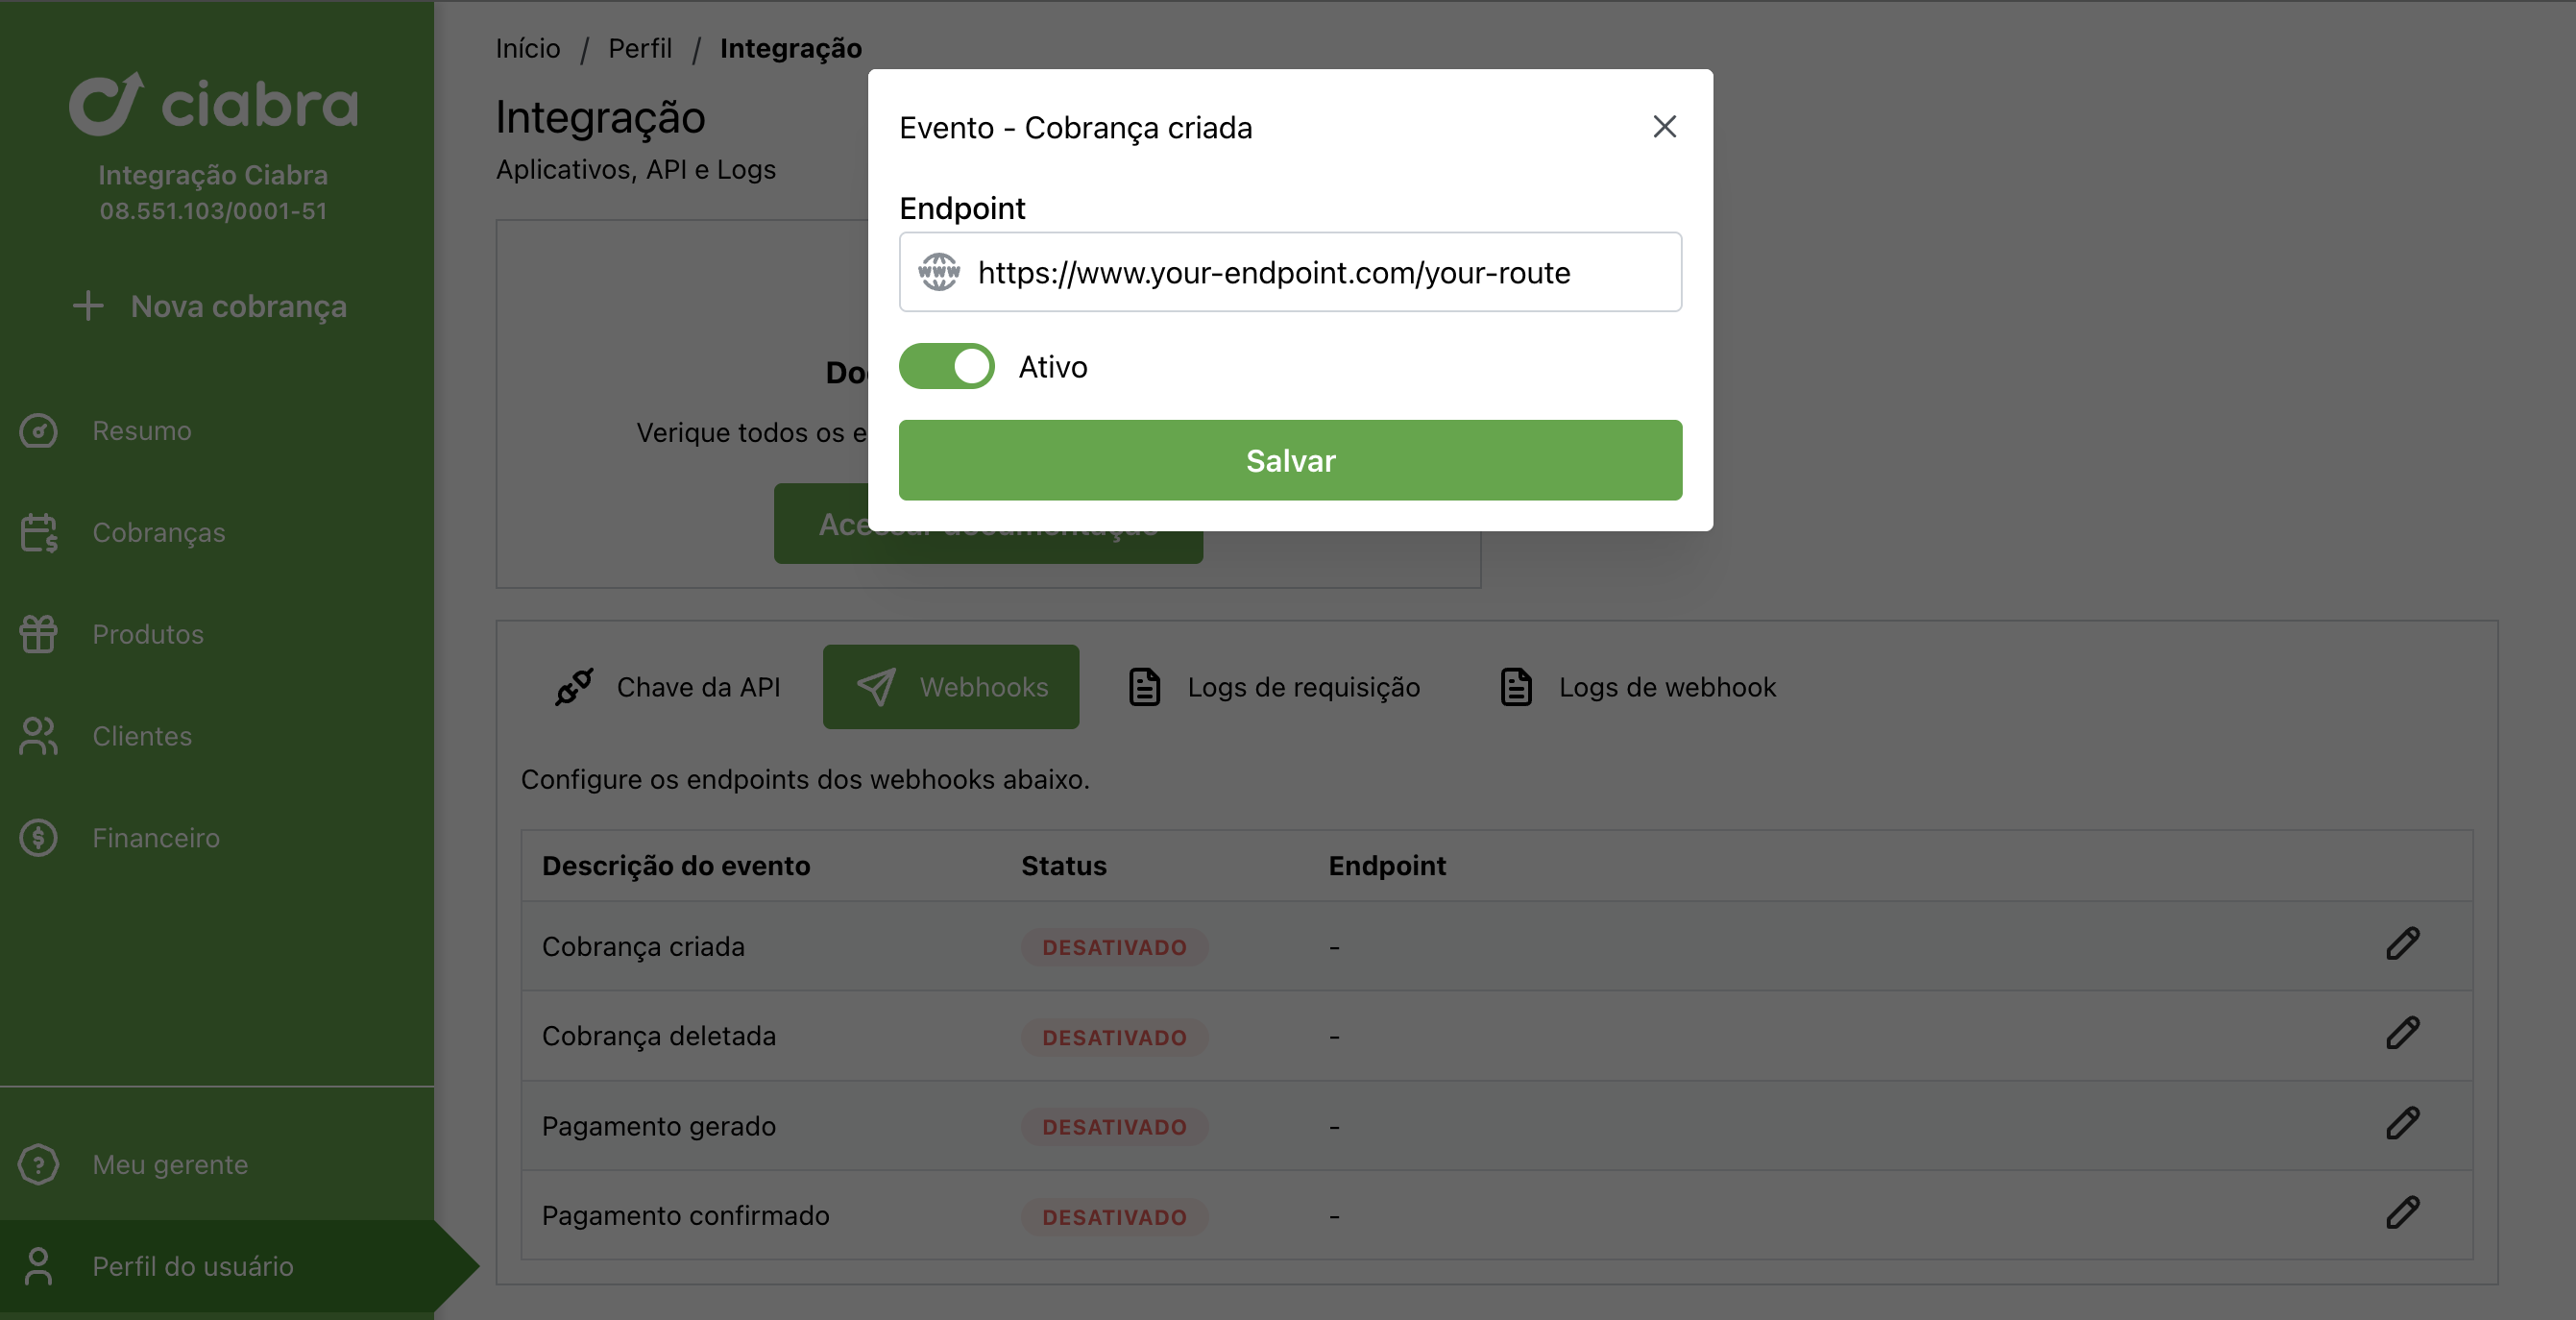2576x1320 pixels.
Task: Click the www globe icon in Endpoint field
Action: pyautogui.click(x=938, y=272)
